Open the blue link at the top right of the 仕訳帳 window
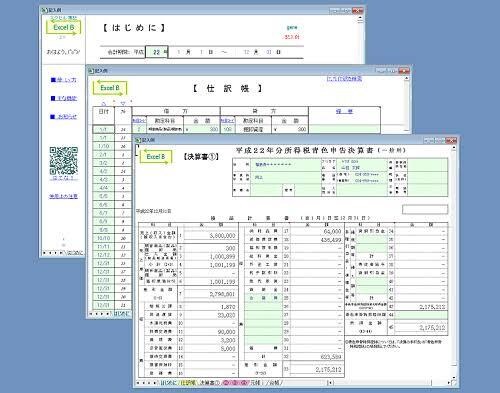500x393 pixels. click(344, 79)
